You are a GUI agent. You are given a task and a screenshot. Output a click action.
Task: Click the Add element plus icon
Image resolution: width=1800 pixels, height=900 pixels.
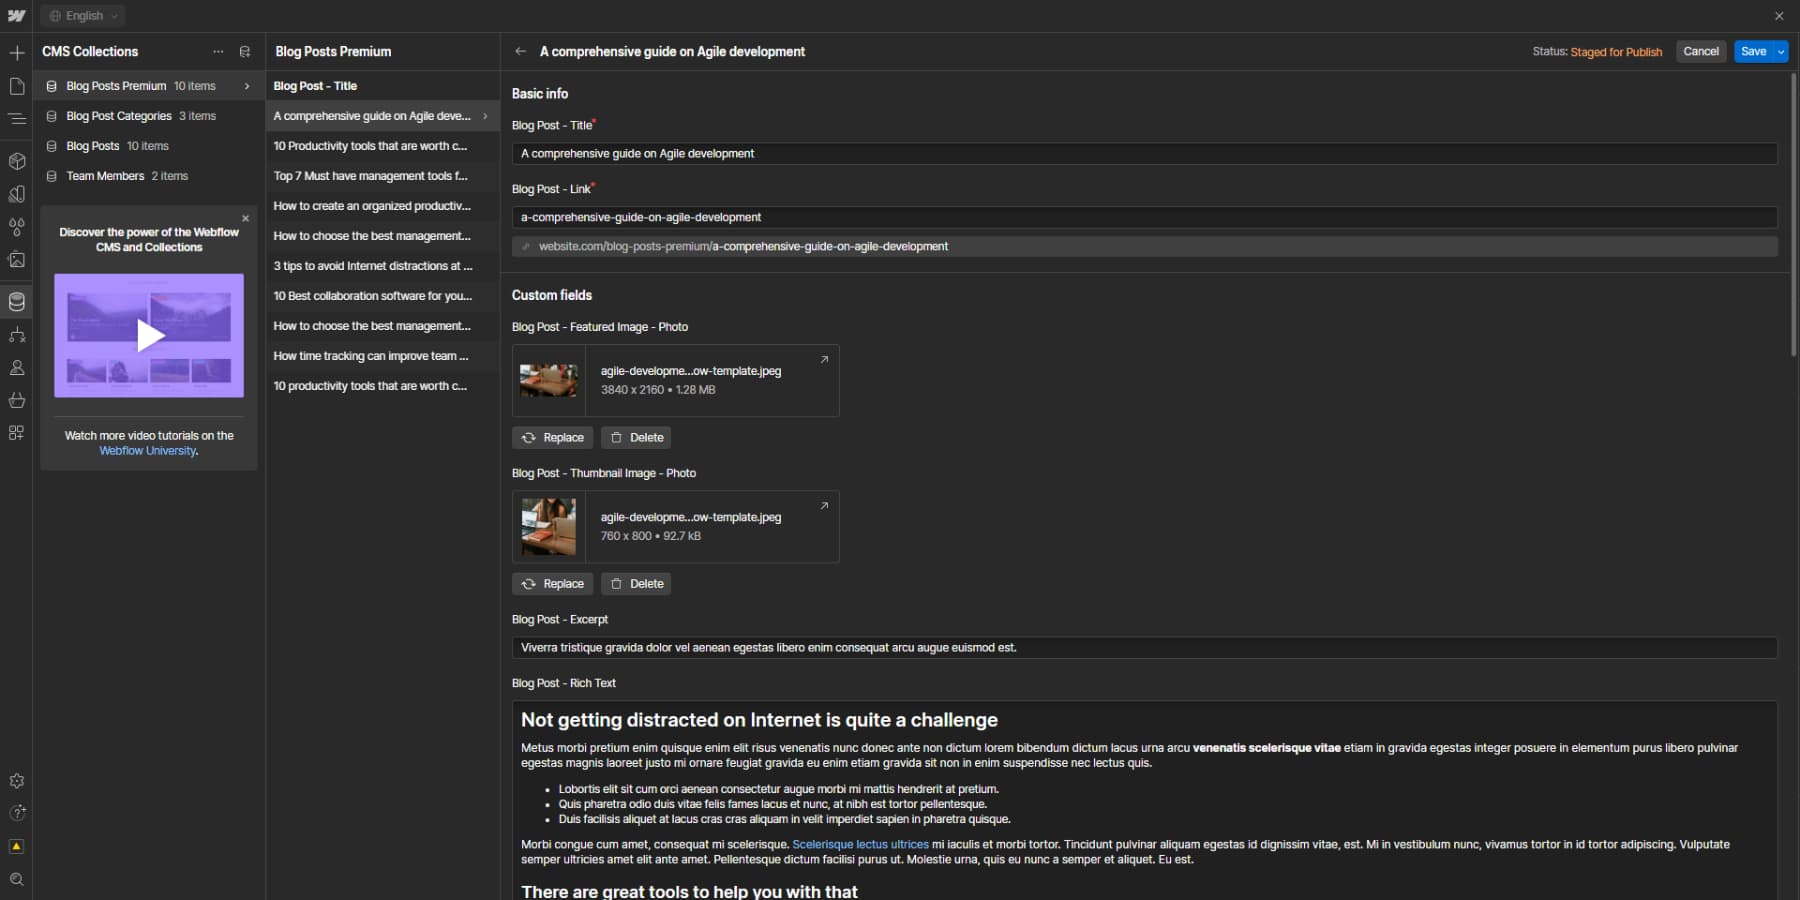(17, 52)
